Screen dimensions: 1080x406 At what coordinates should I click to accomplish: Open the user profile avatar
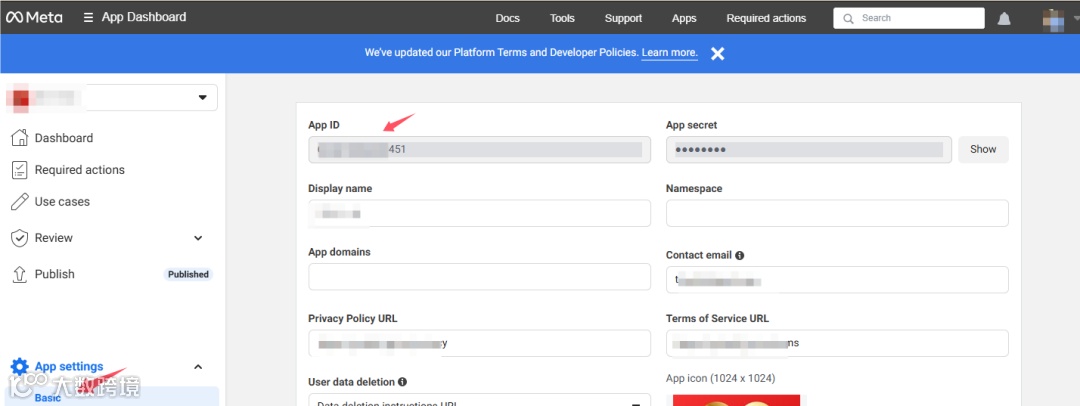tap(1053, 19)
